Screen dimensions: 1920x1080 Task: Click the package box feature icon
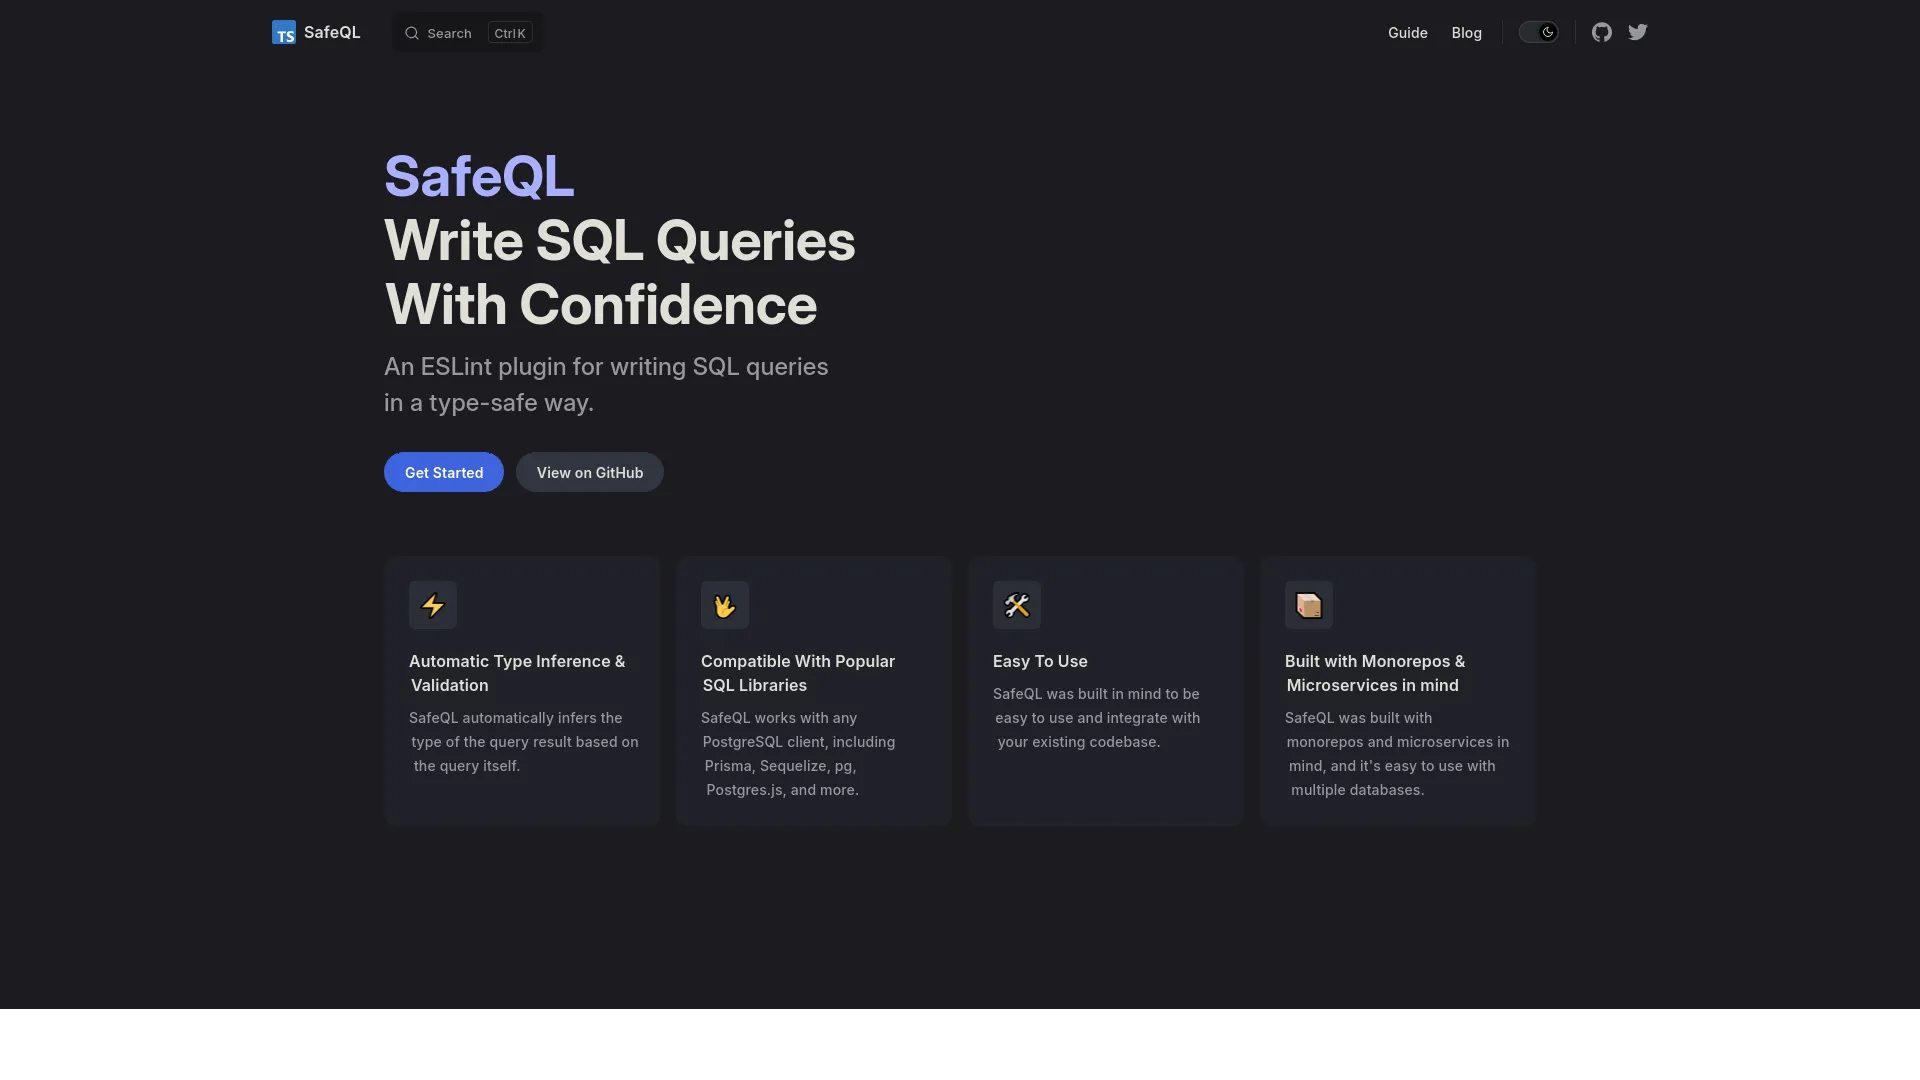pos(1309,605)
